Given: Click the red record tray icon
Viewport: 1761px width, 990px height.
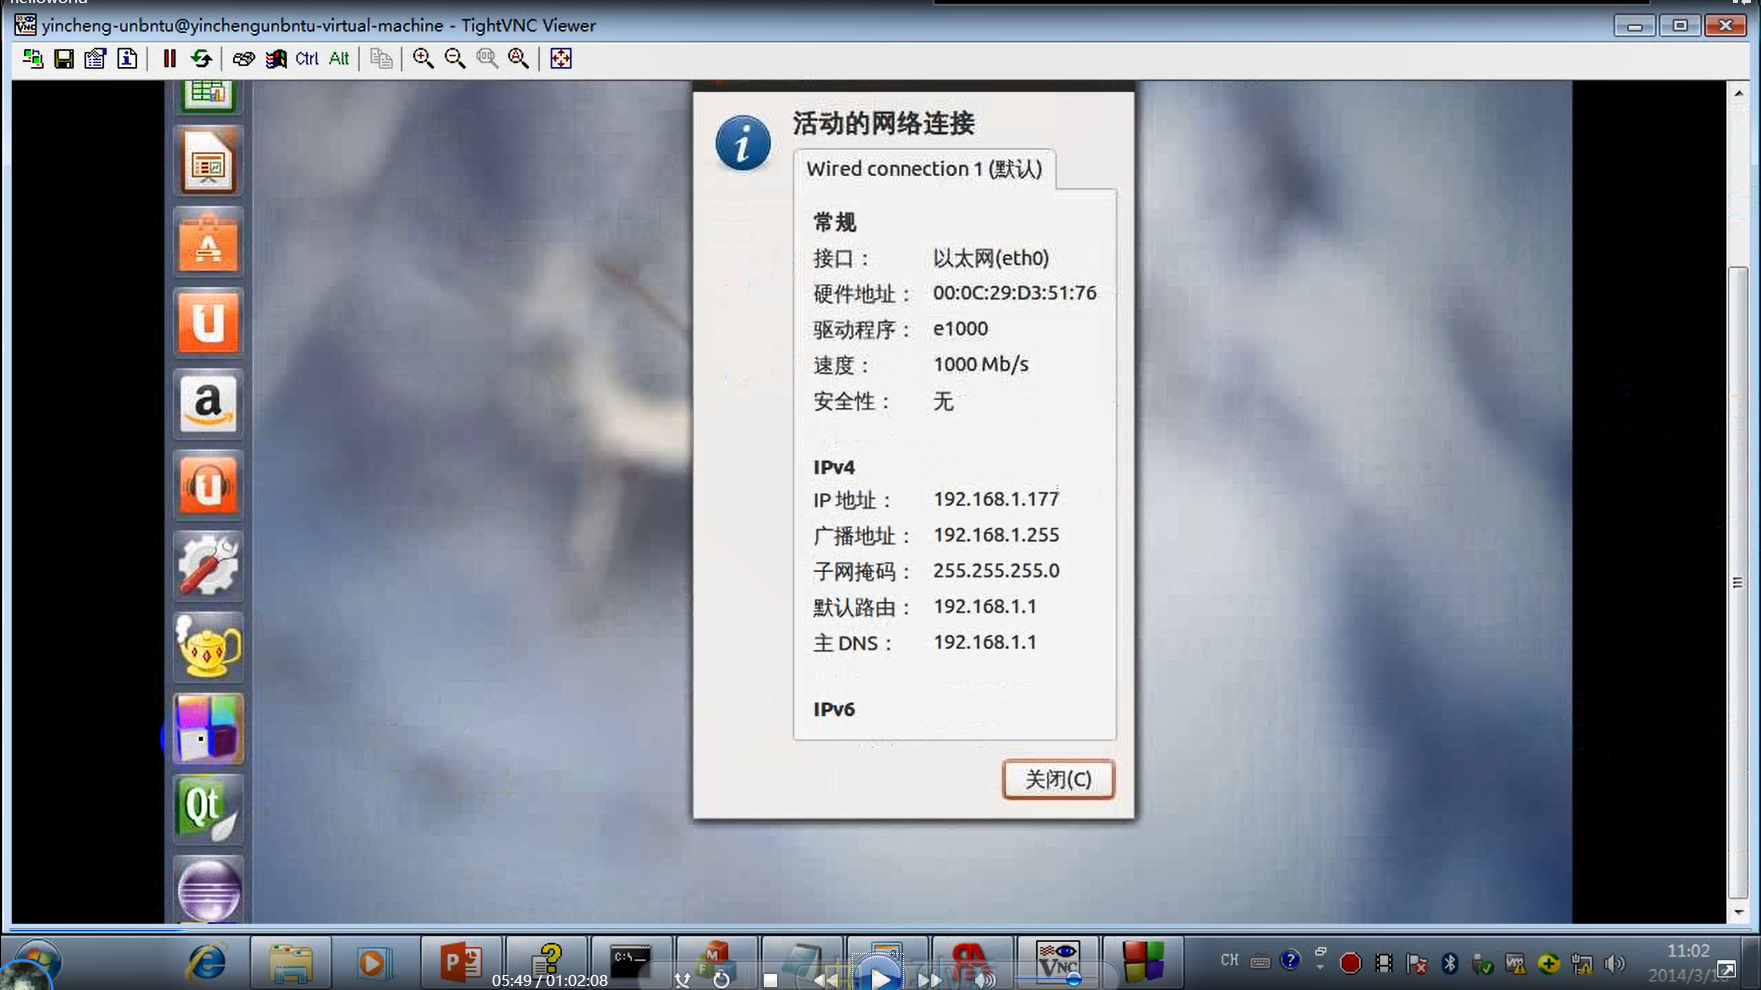Looking at the screenshot, I should pos(1350,963).
